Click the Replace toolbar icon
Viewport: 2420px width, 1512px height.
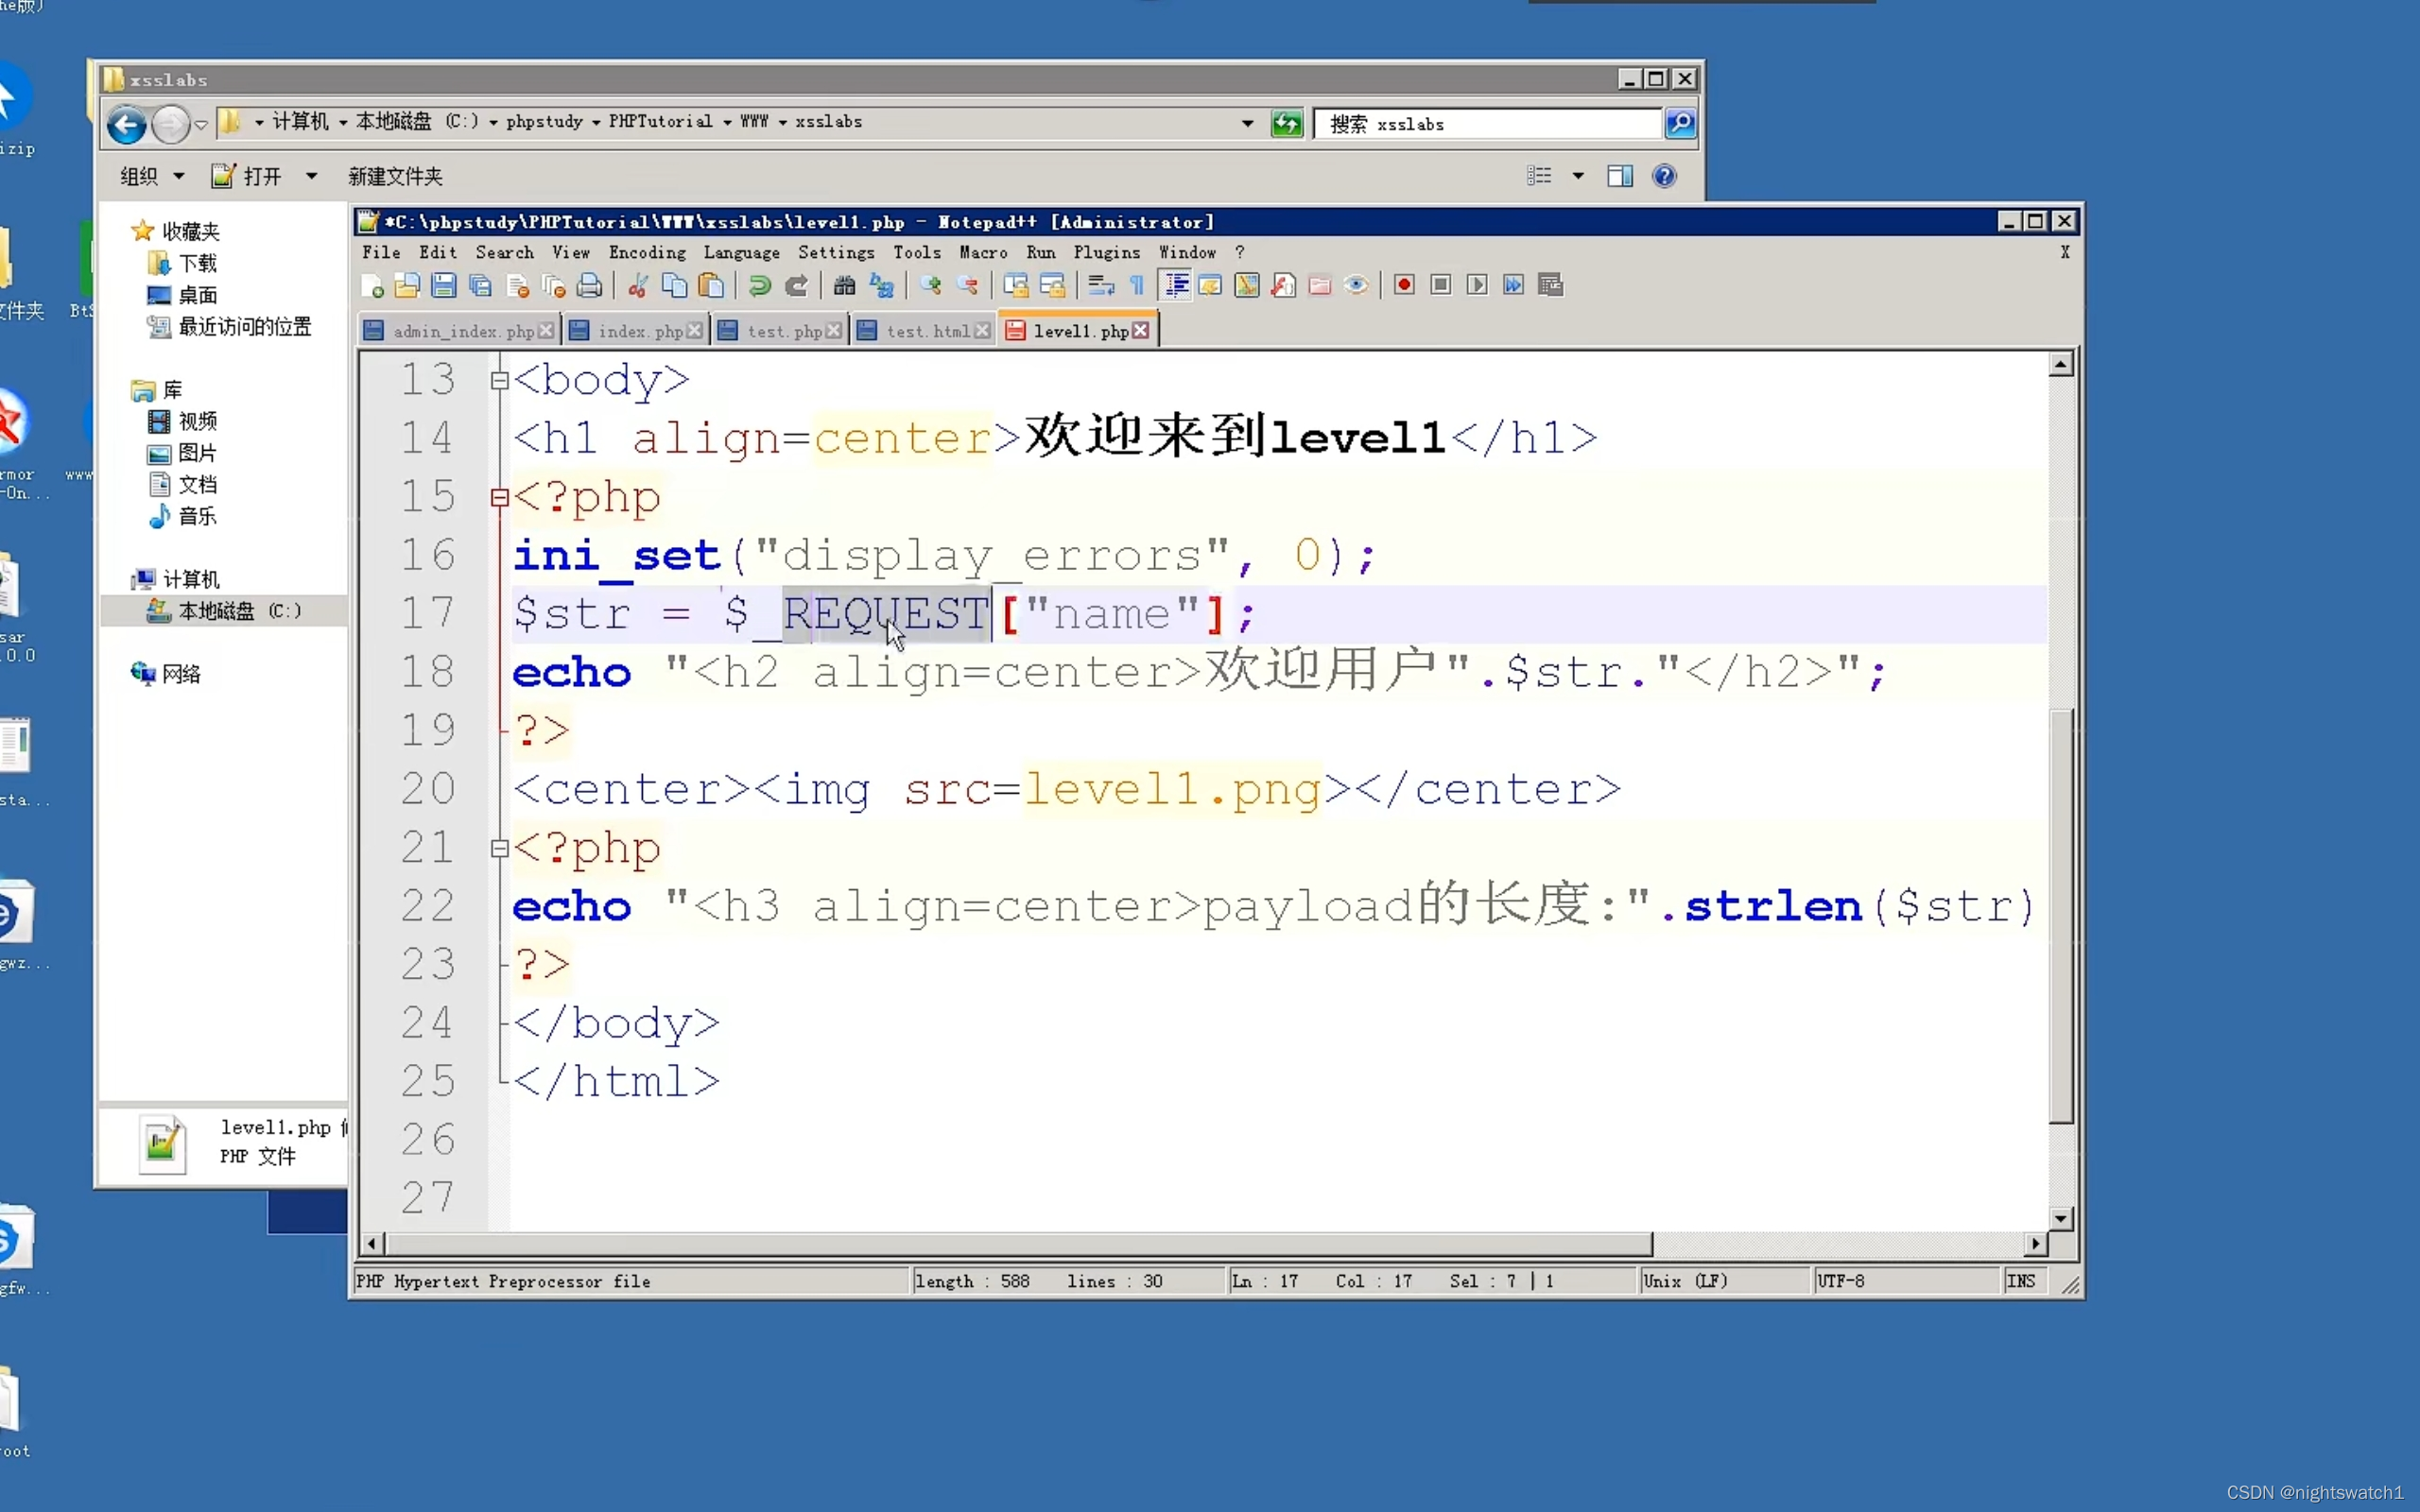click(881, 286)
